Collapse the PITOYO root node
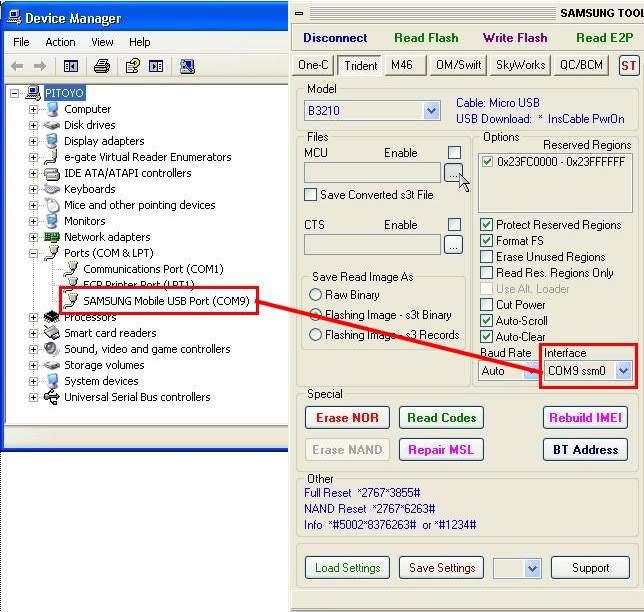 14,93
